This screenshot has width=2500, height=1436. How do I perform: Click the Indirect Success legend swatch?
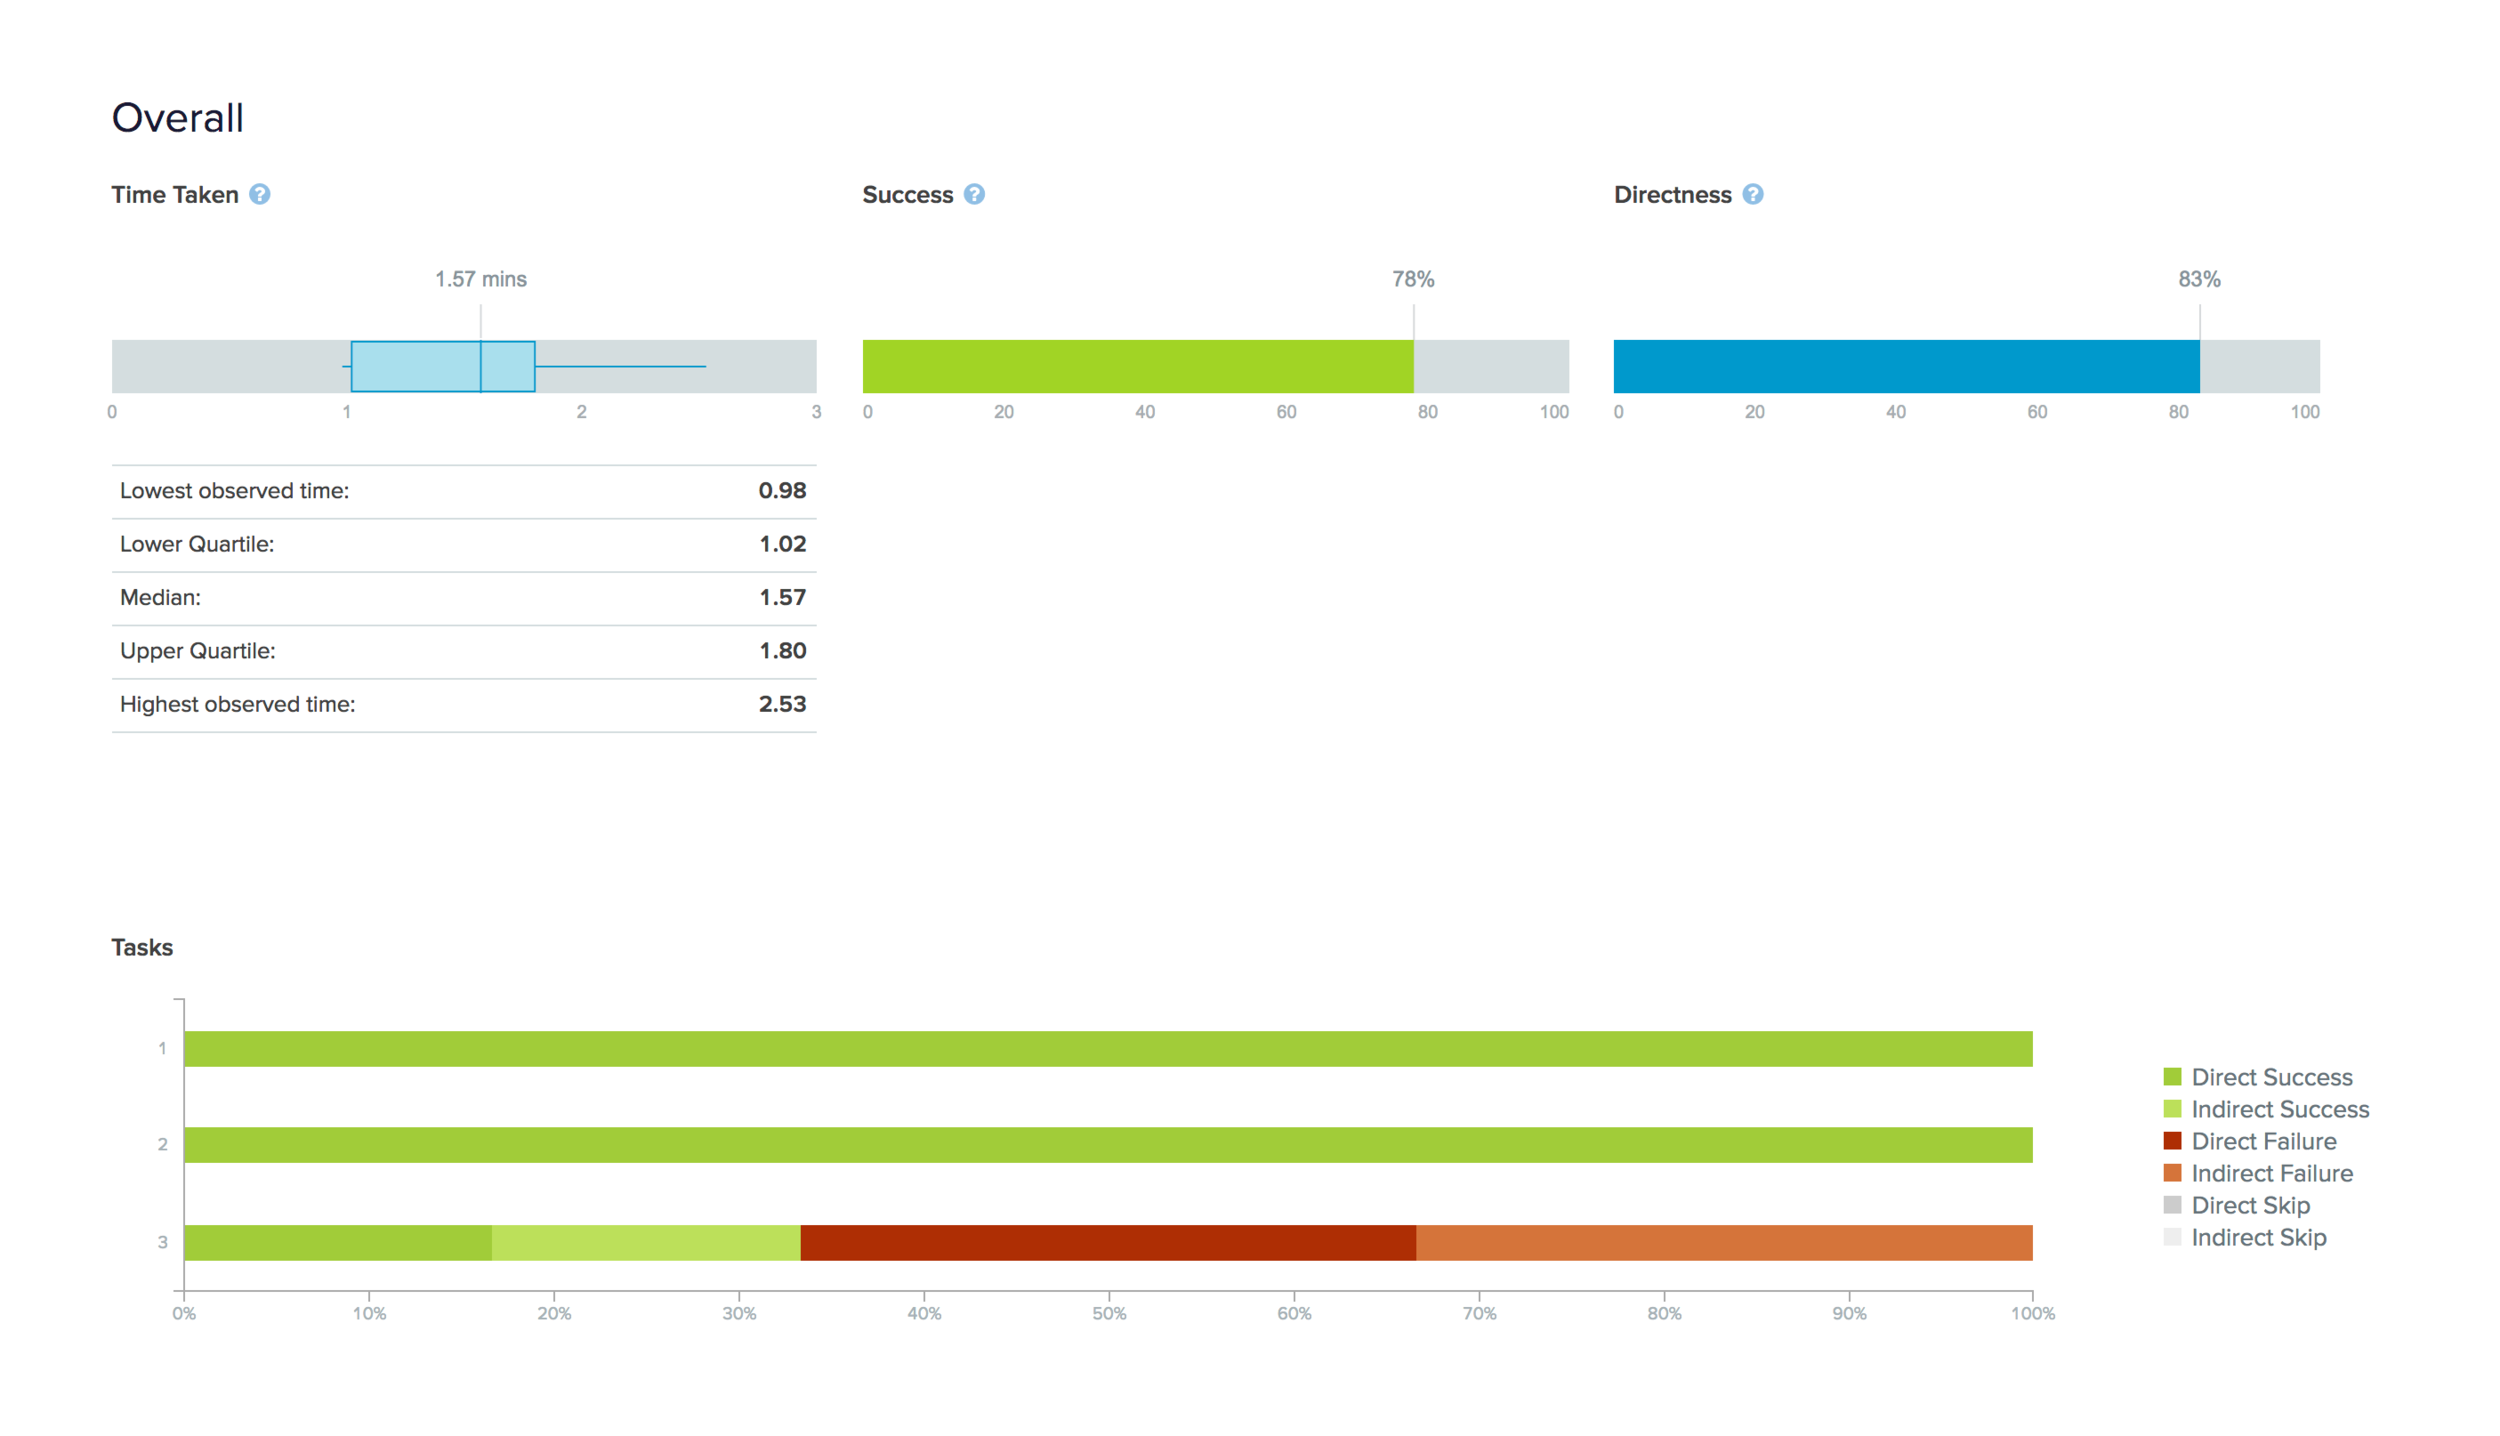tap(2171, 1109)
